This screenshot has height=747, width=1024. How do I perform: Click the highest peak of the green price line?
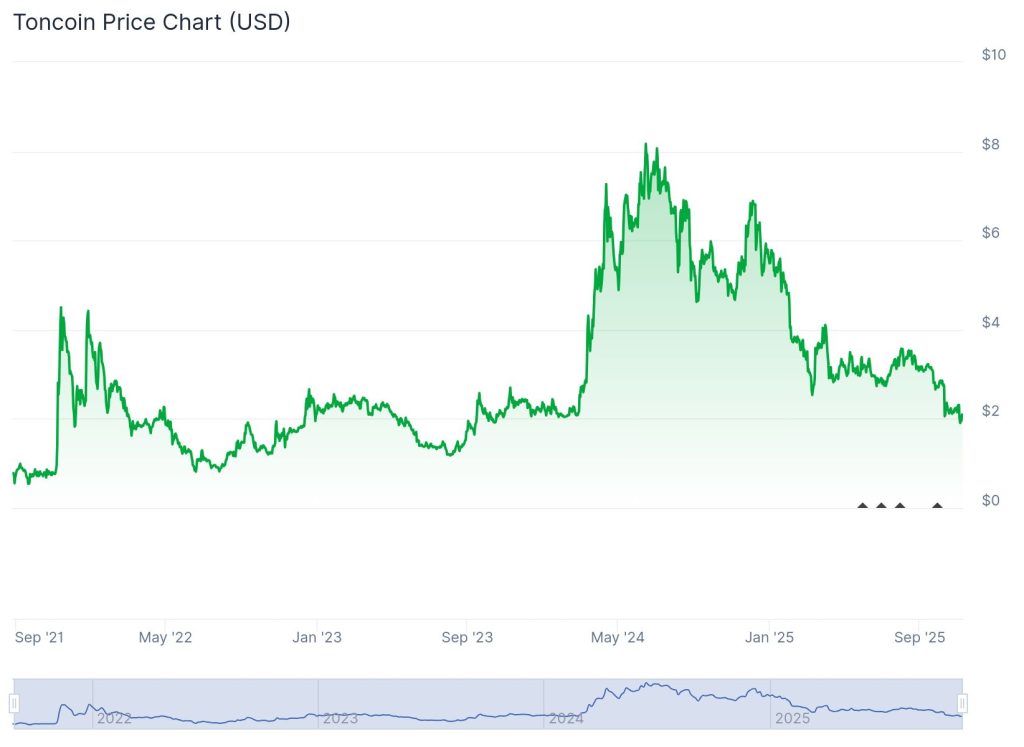[x=646, y=145]
